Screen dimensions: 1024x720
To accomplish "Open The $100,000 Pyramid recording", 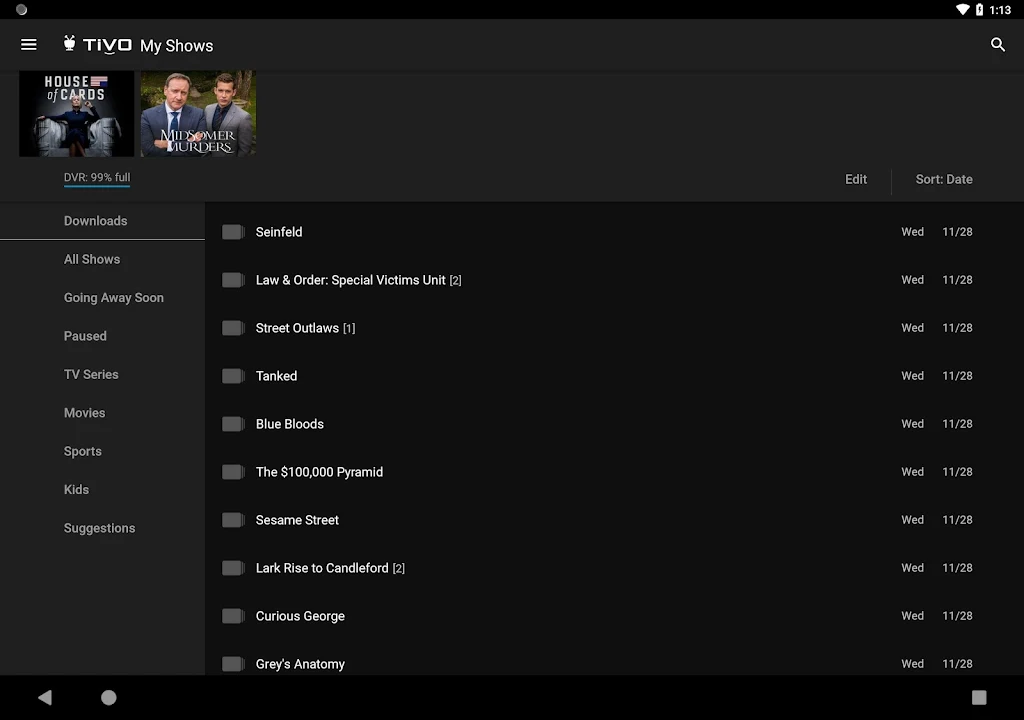I will 319,472.
